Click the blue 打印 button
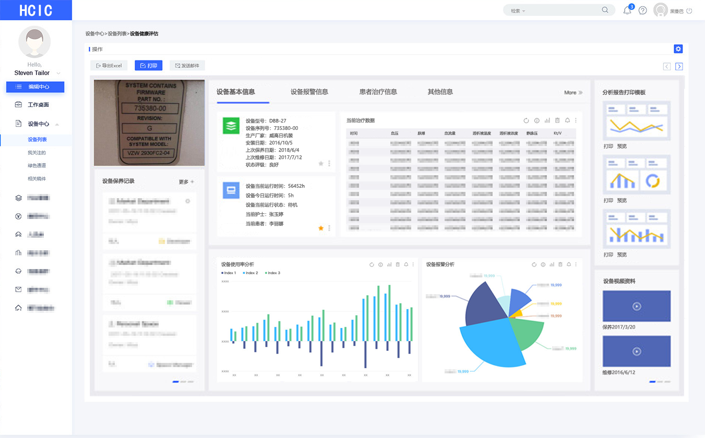The width and height of the screenshot is (705, 438). pos(148,66)
